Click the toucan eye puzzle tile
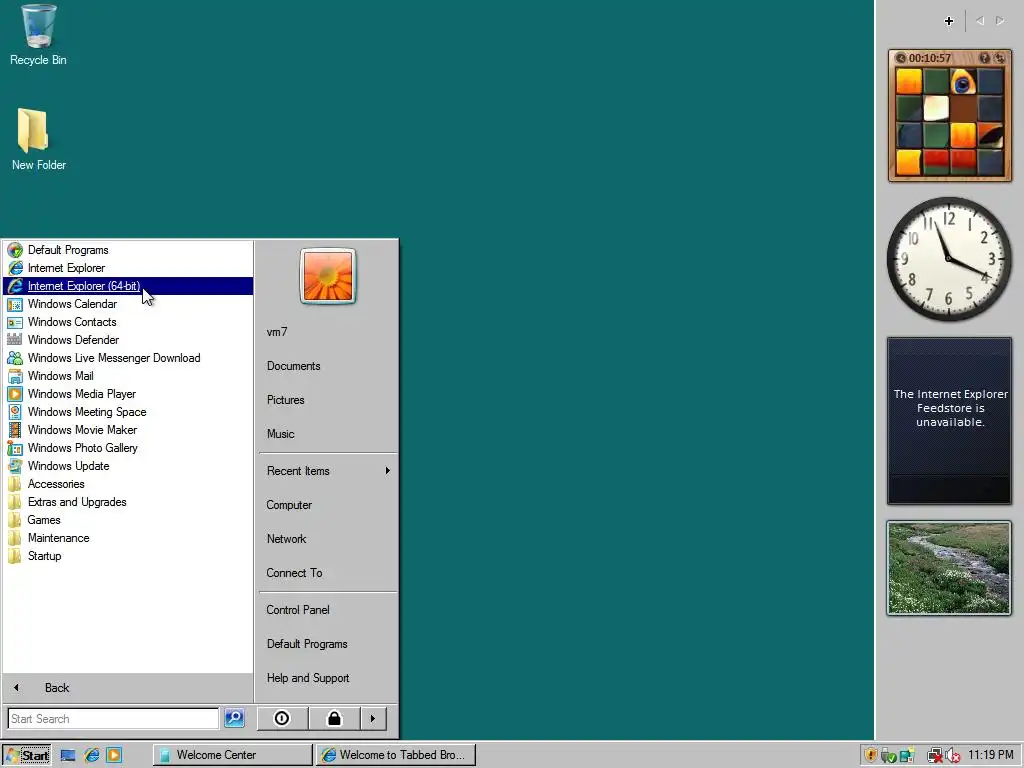This screenshot has height=768, width=1024. coord(963,82)
